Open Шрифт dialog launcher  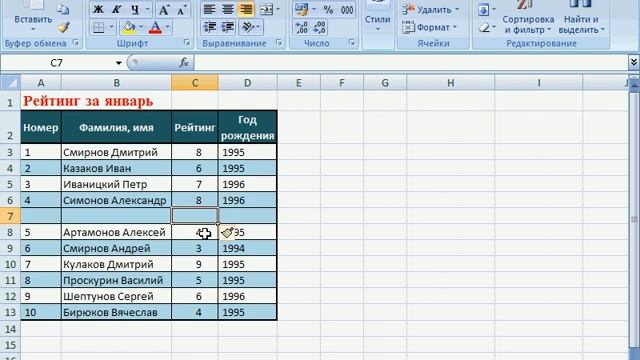(x=187, y=42)
